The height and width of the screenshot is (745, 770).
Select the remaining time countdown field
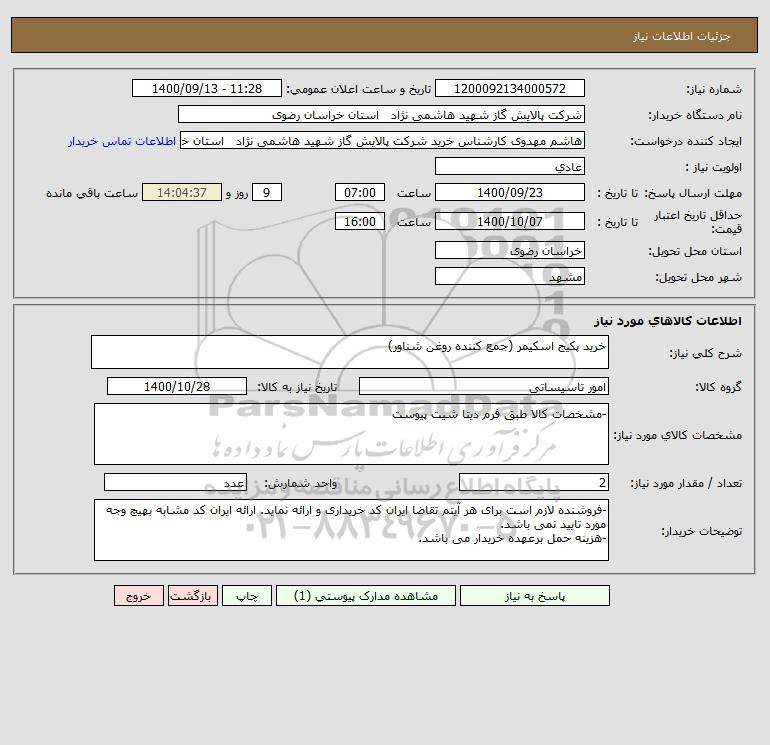pos(182,193)
